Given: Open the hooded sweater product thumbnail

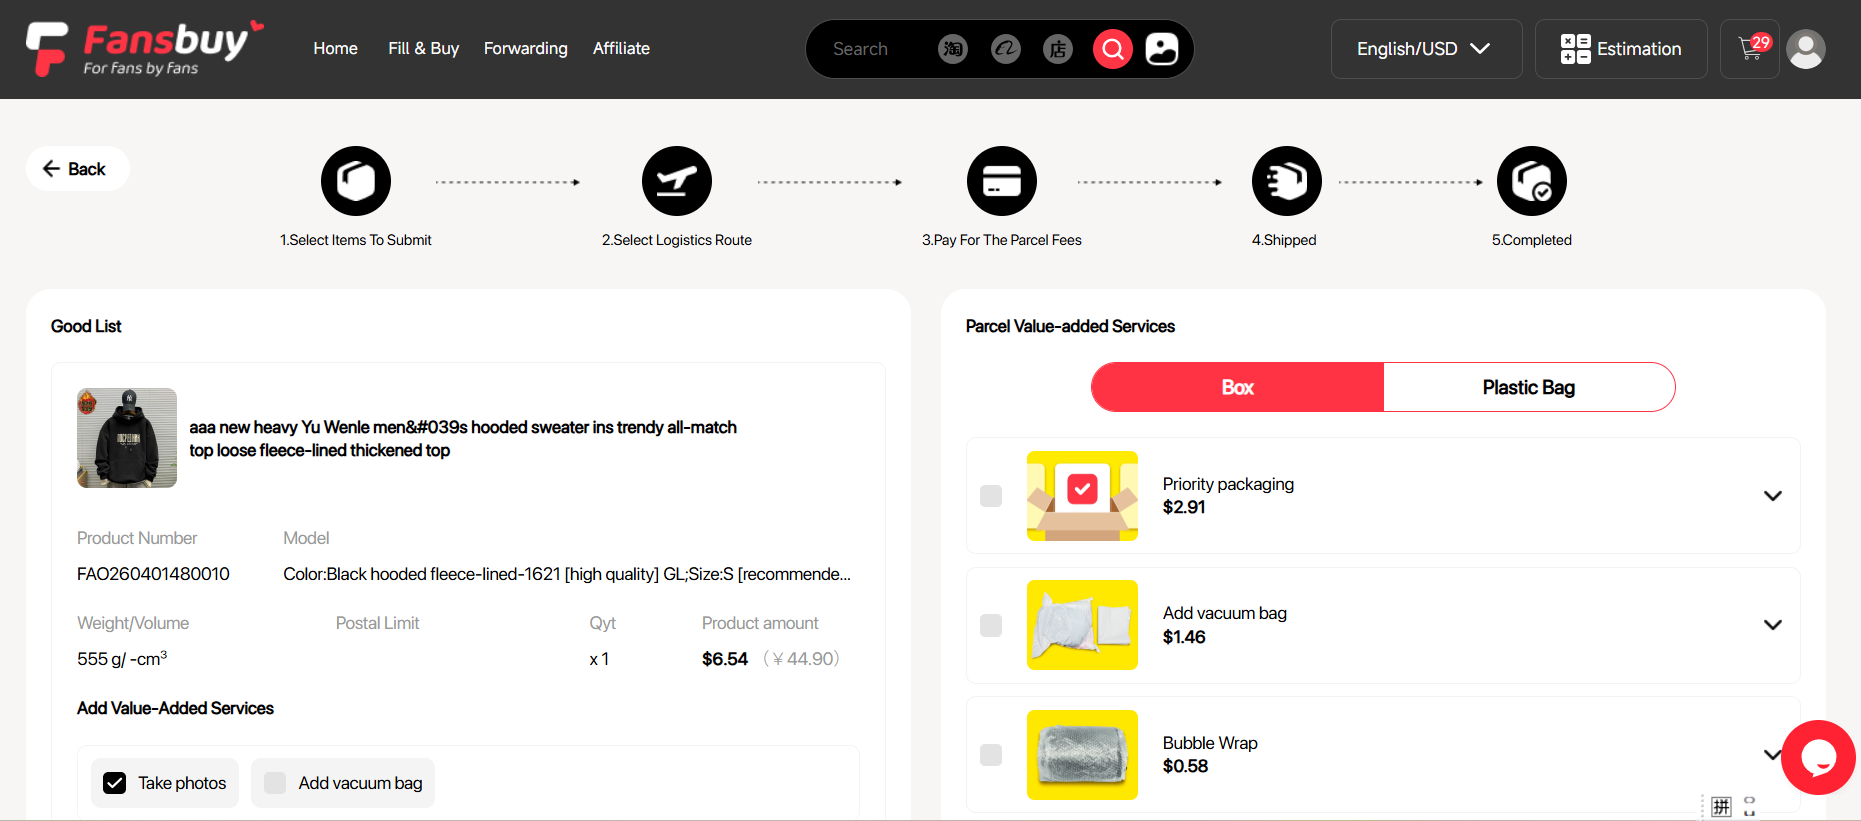Looking at the screenshot, I should tap(127, 438).
